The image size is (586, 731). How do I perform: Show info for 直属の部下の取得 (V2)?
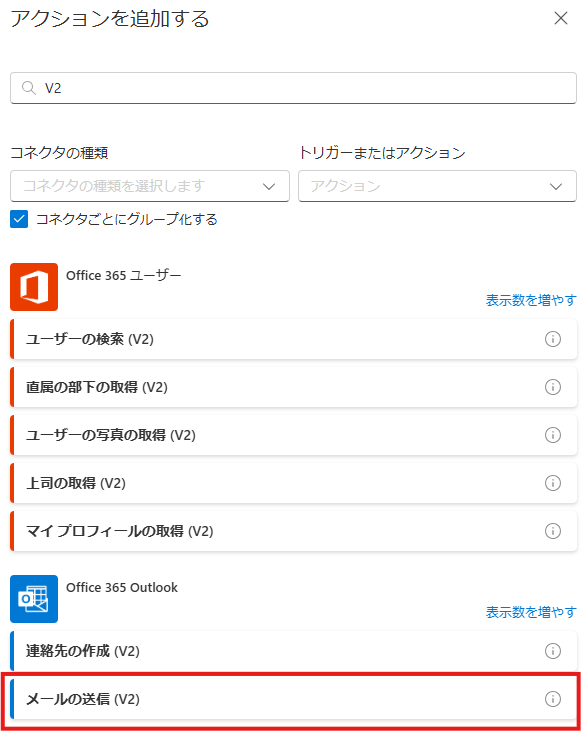(553, 387)
